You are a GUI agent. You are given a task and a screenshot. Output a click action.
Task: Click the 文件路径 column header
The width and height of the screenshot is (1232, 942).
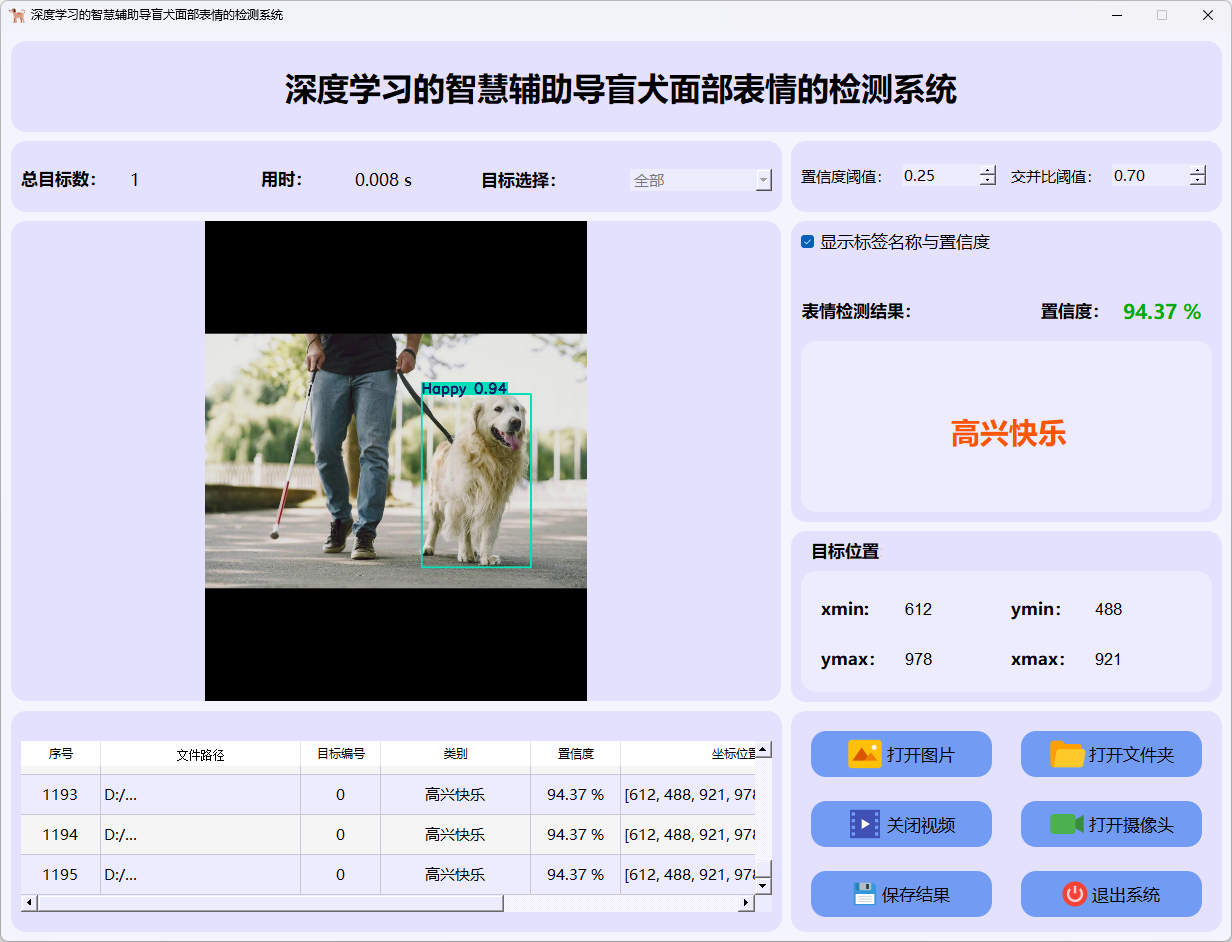pyautogui.click(x=200, y=755)
